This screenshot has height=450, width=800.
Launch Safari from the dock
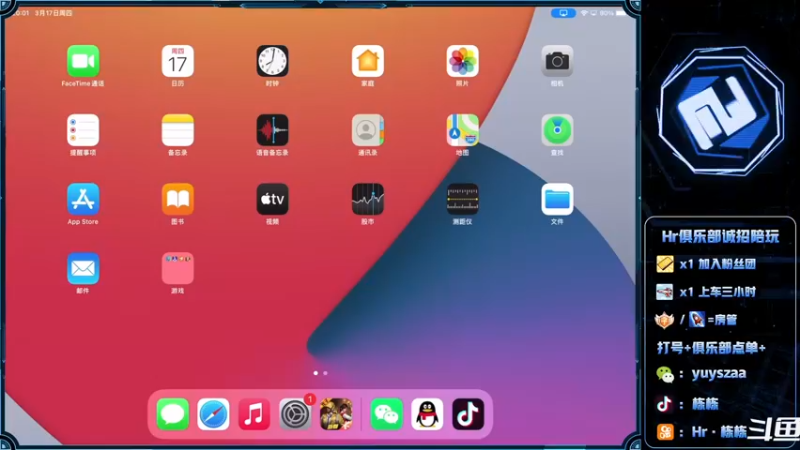[x=213, y=414]
